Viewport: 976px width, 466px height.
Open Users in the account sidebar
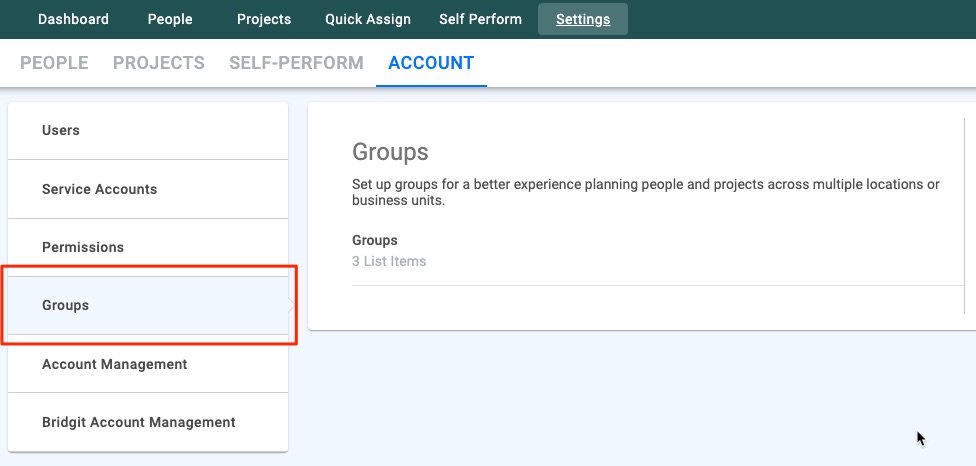point(148,131)
